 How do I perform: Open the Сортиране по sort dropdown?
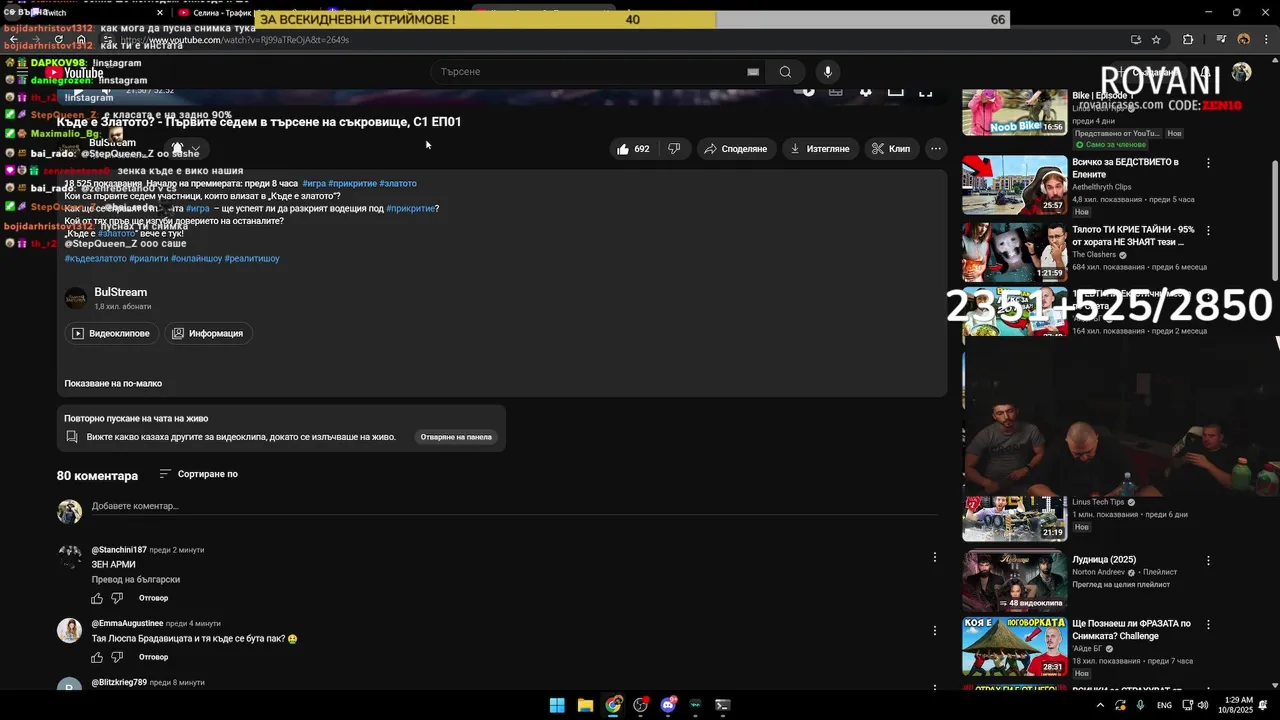pyautogui.click(x=198, y=474)
